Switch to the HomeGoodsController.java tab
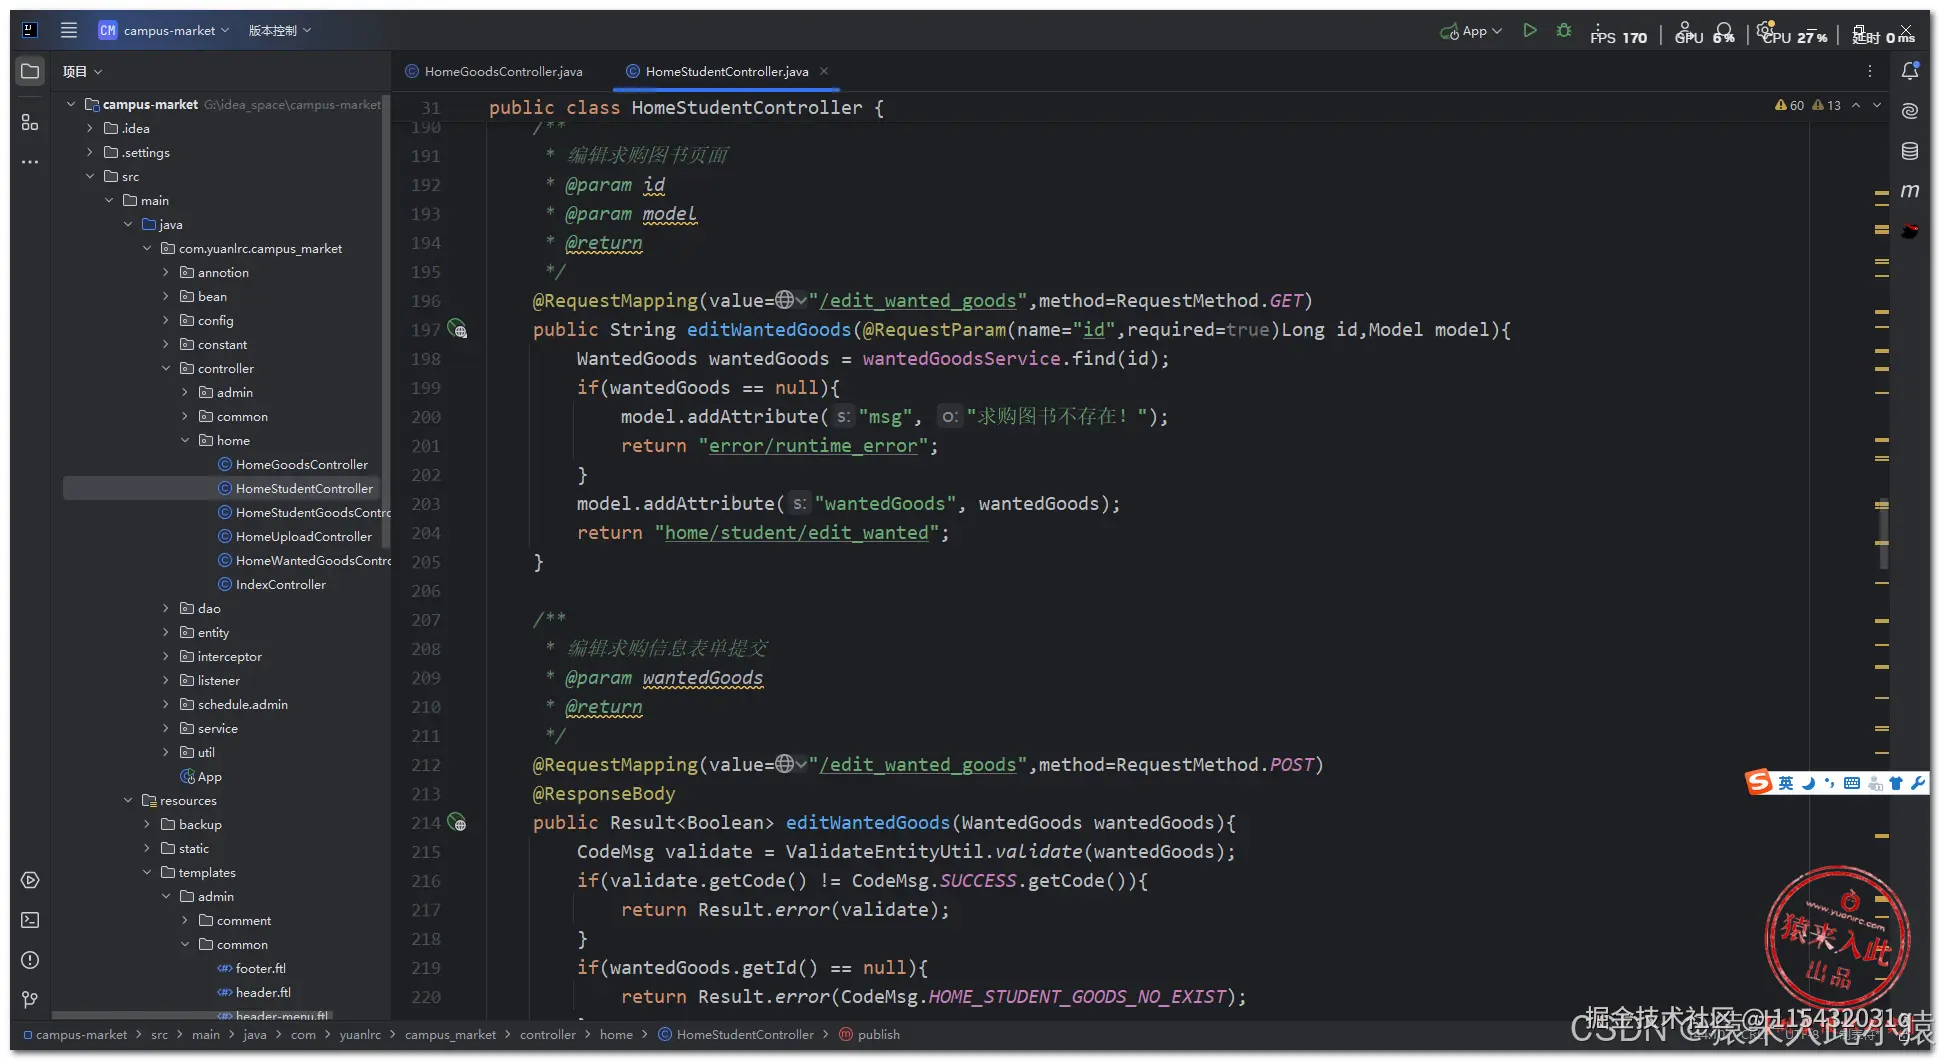The height and width of the screenshot is (1061, 1941). pos(494,71)
